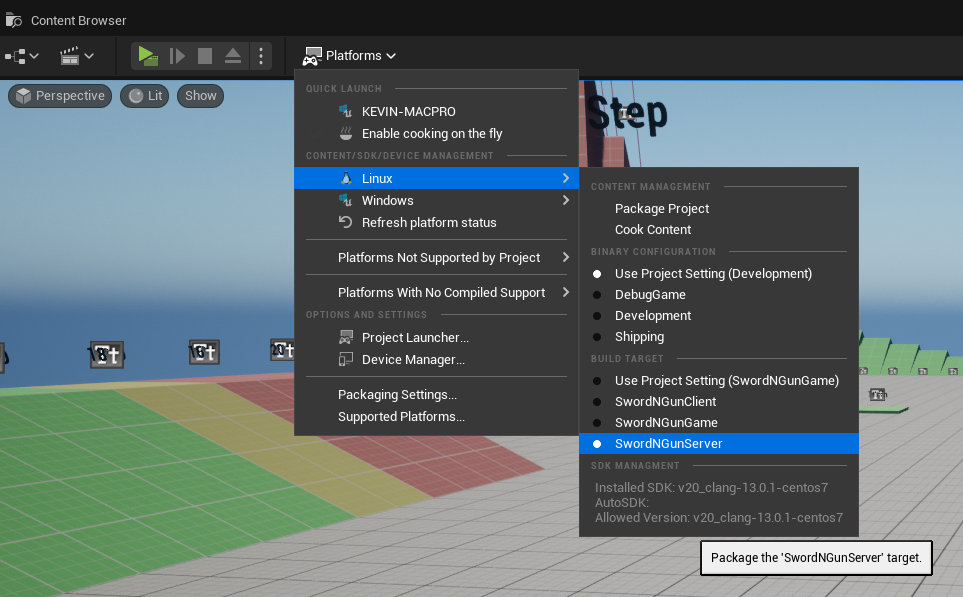This screenshot has height=597, width=963.
Task: Open Project Launcher
Action: tap(436, 337)
